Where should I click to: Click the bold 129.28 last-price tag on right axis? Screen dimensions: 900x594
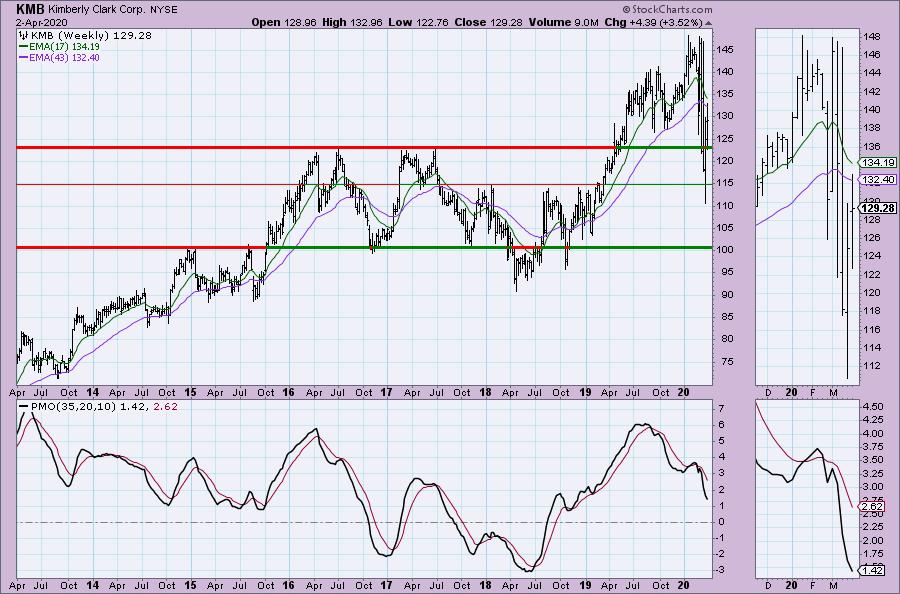879,208
